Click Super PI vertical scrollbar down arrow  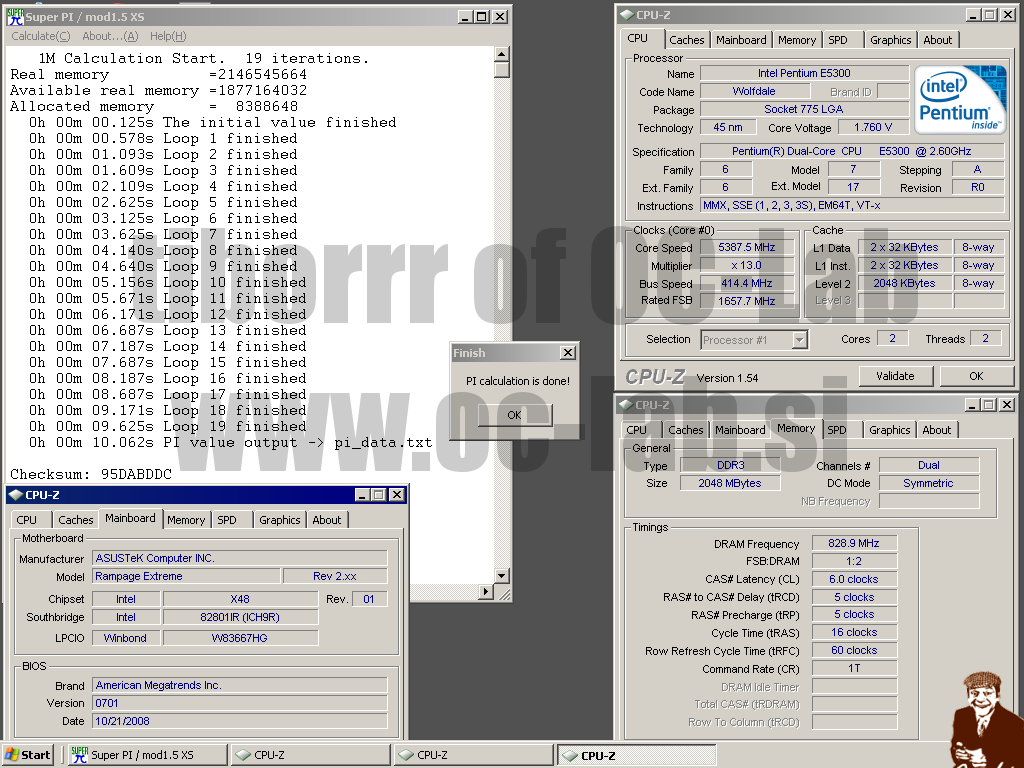coord(502,575)
